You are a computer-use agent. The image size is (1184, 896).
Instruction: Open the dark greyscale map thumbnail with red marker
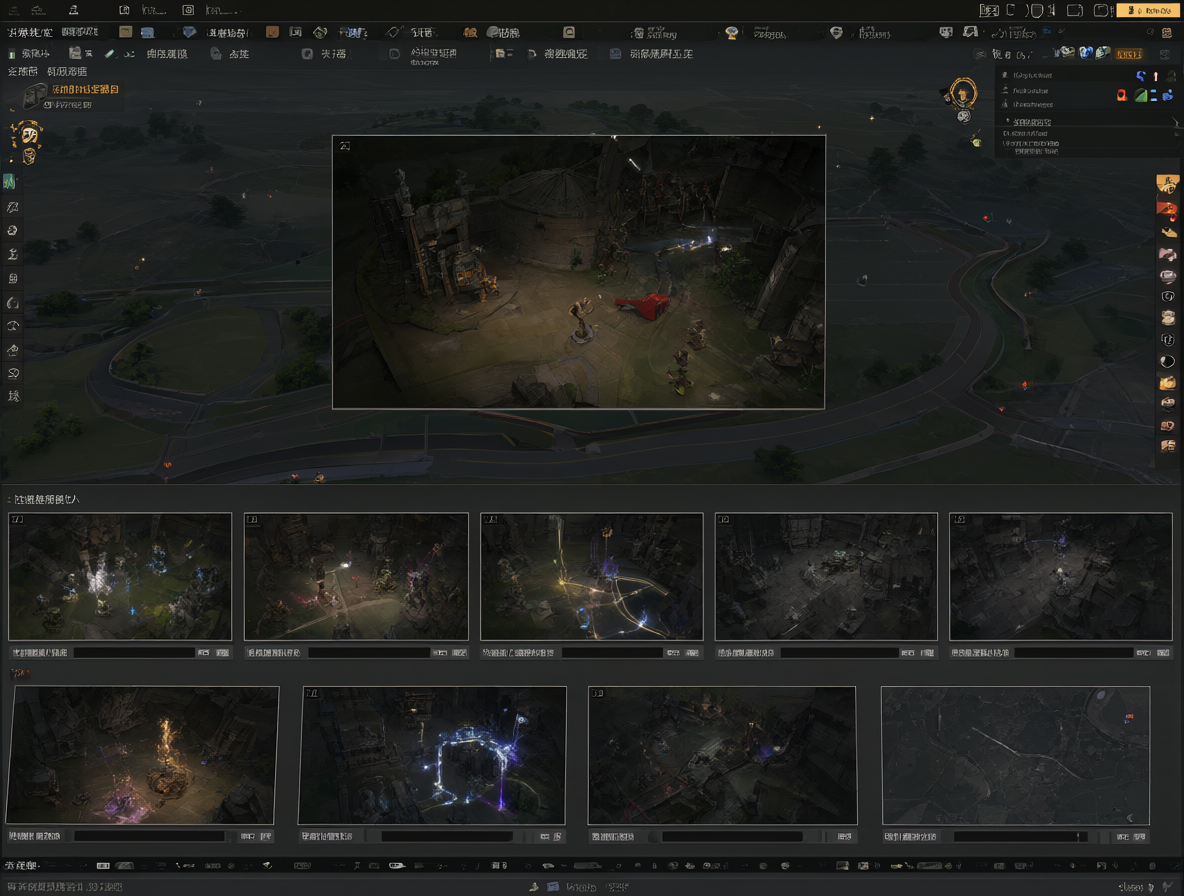(1016, 755)
